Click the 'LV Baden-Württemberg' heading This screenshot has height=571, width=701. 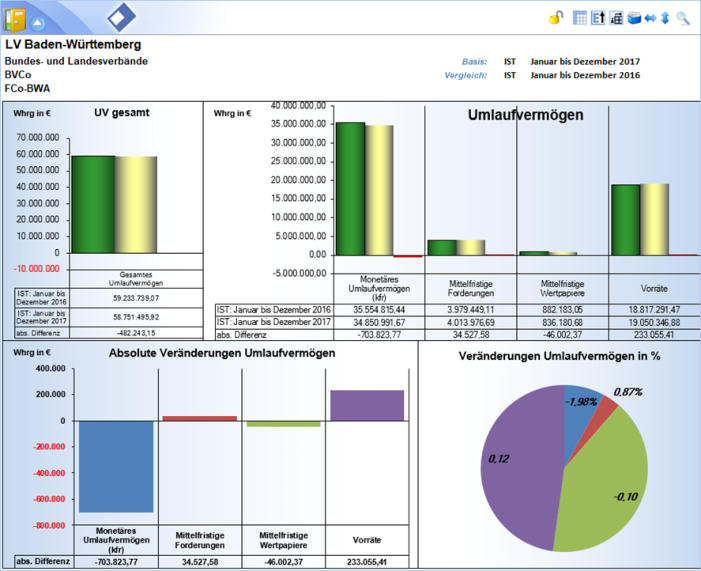[x=73, y=45]
